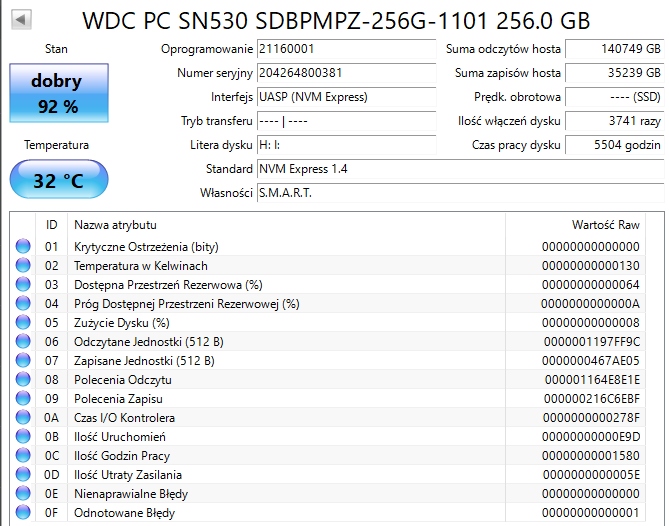Select 'Dostępna Przestrzeń Rezerwowa (%)' row
Image resolution: width=669 pixels, height=526 pixels.
328,284
